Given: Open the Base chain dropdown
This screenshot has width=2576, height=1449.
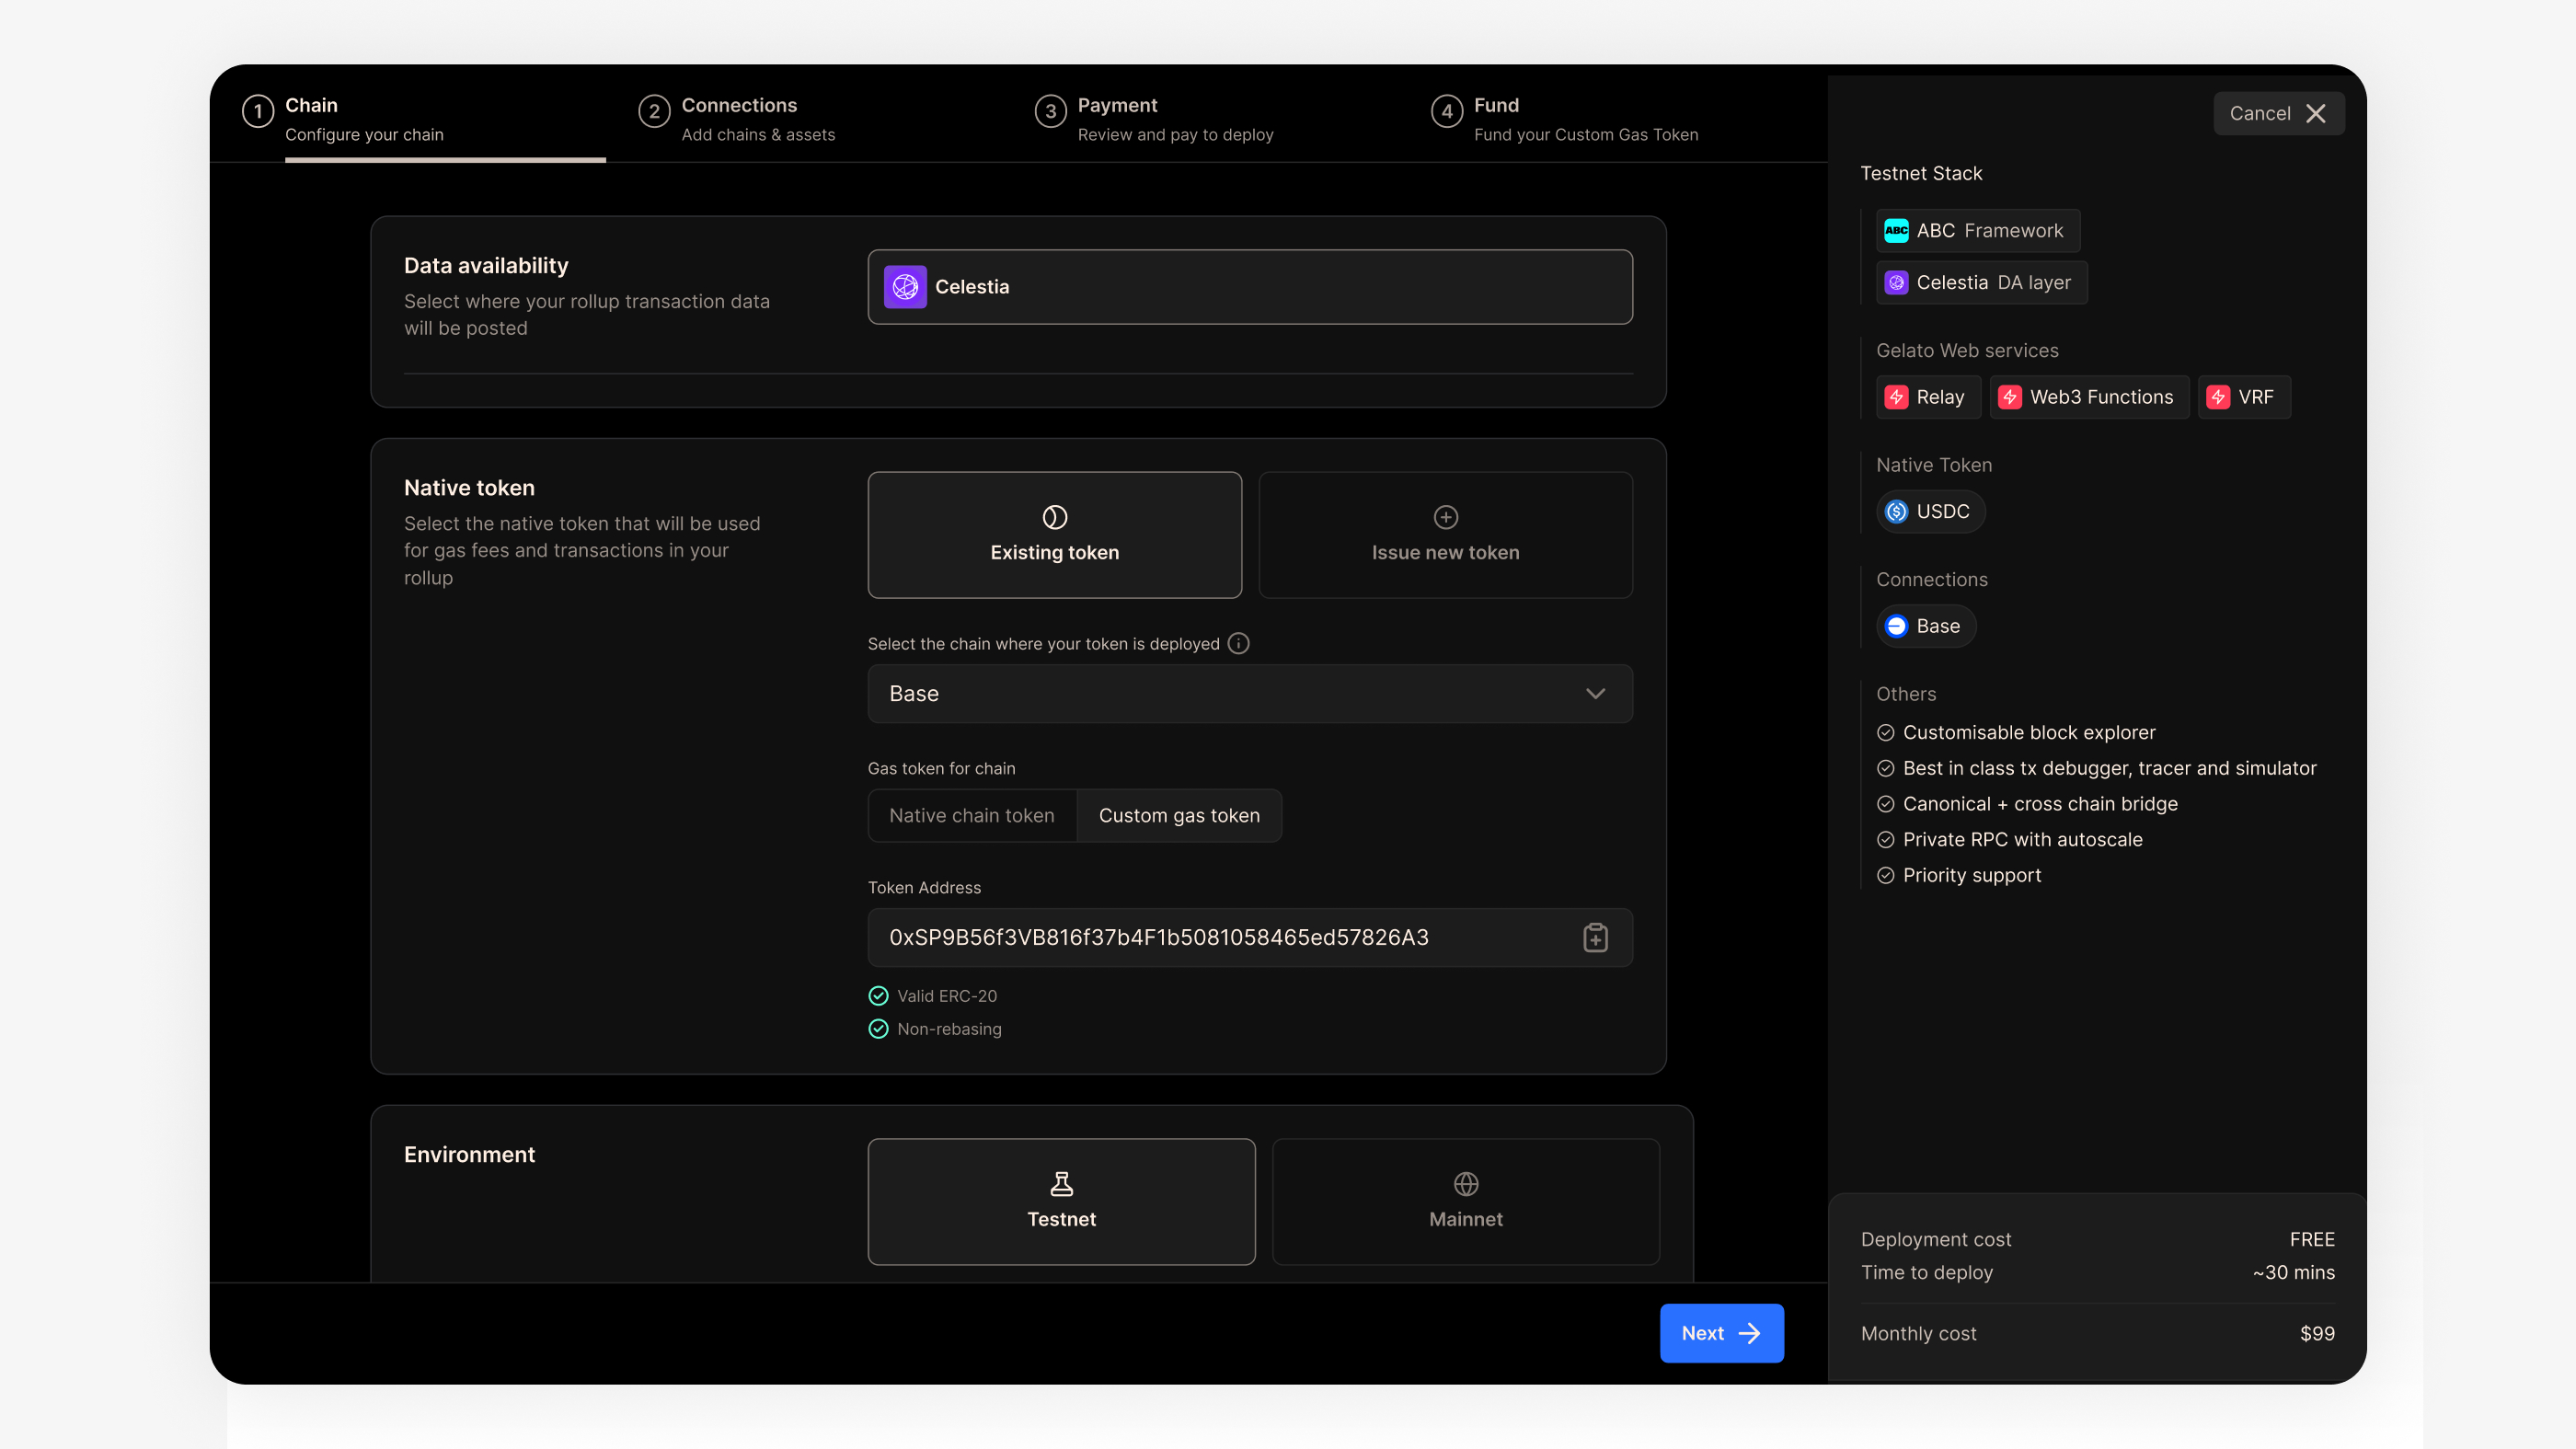Looking at the screenshot, I should 1249,693.
